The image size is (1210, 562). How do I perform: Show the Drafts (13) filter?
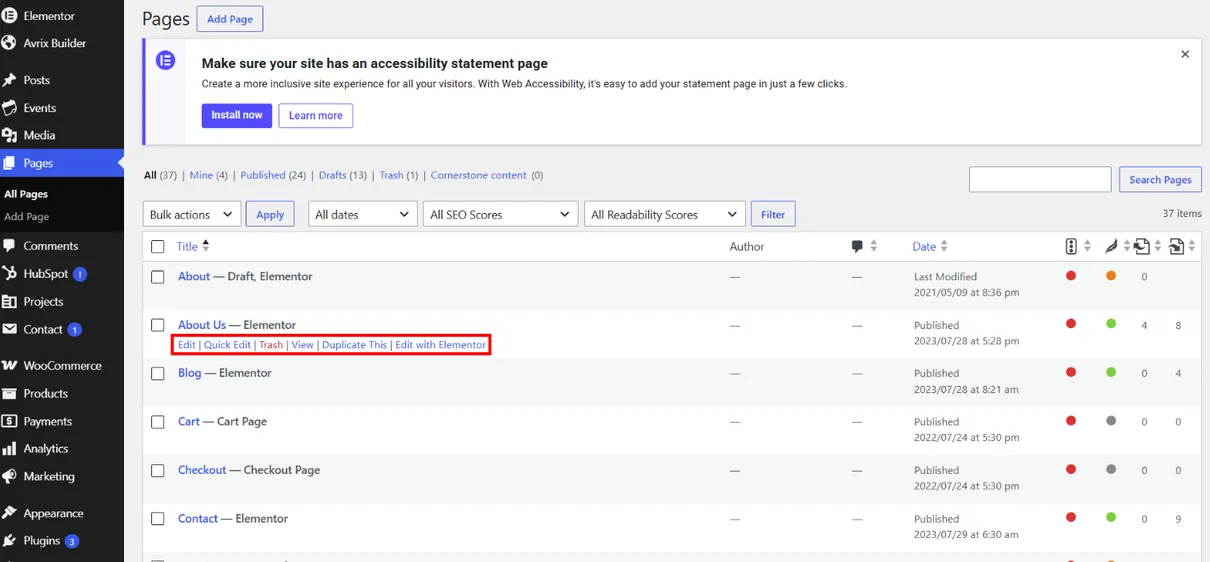tap(343, 175)
